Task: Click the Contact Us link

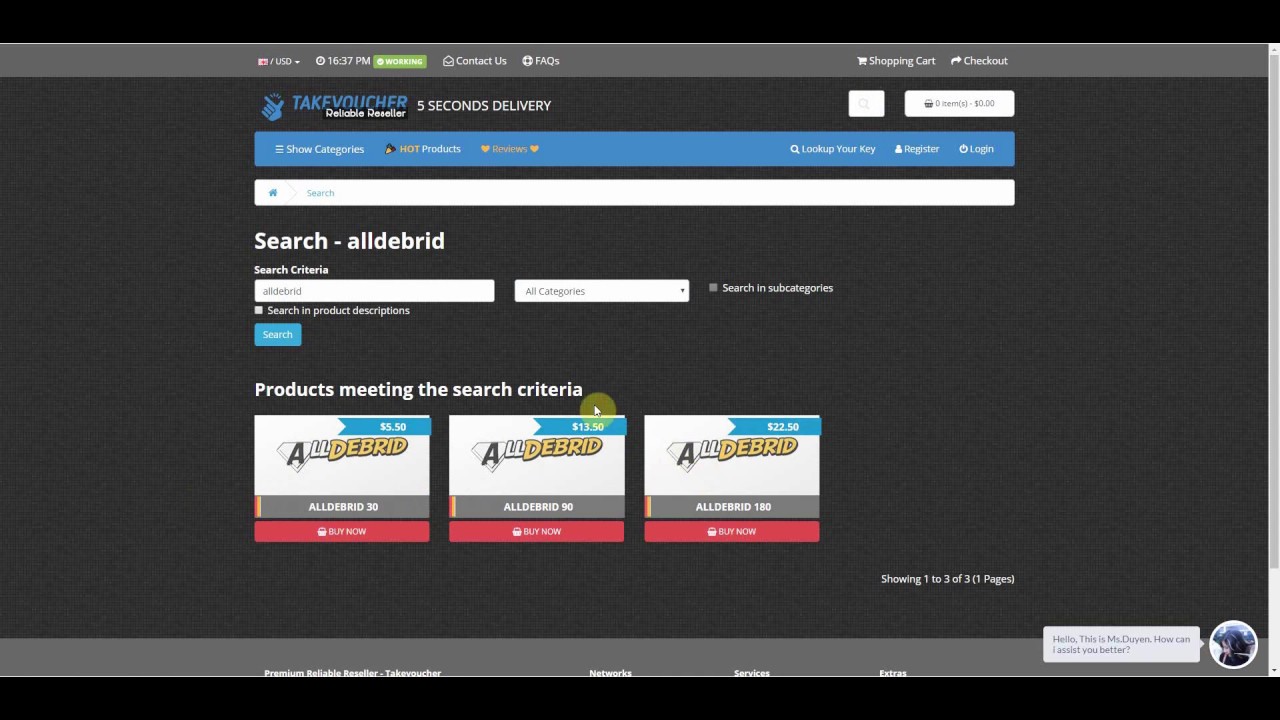Action: point(475,61)
